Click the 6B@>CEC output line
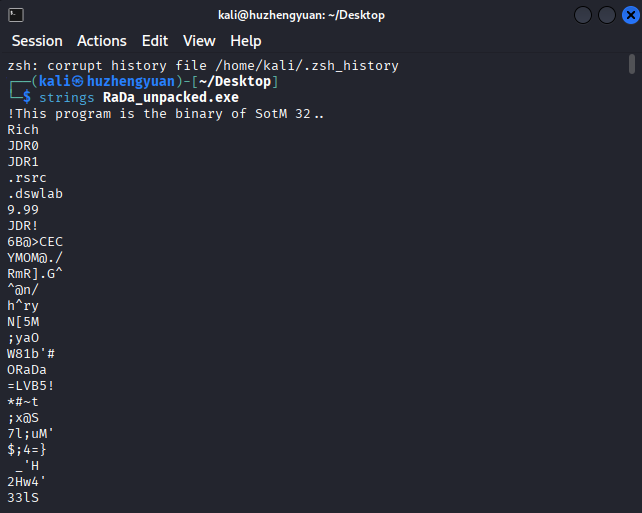The image size is (642, 513). click(35, 242)
